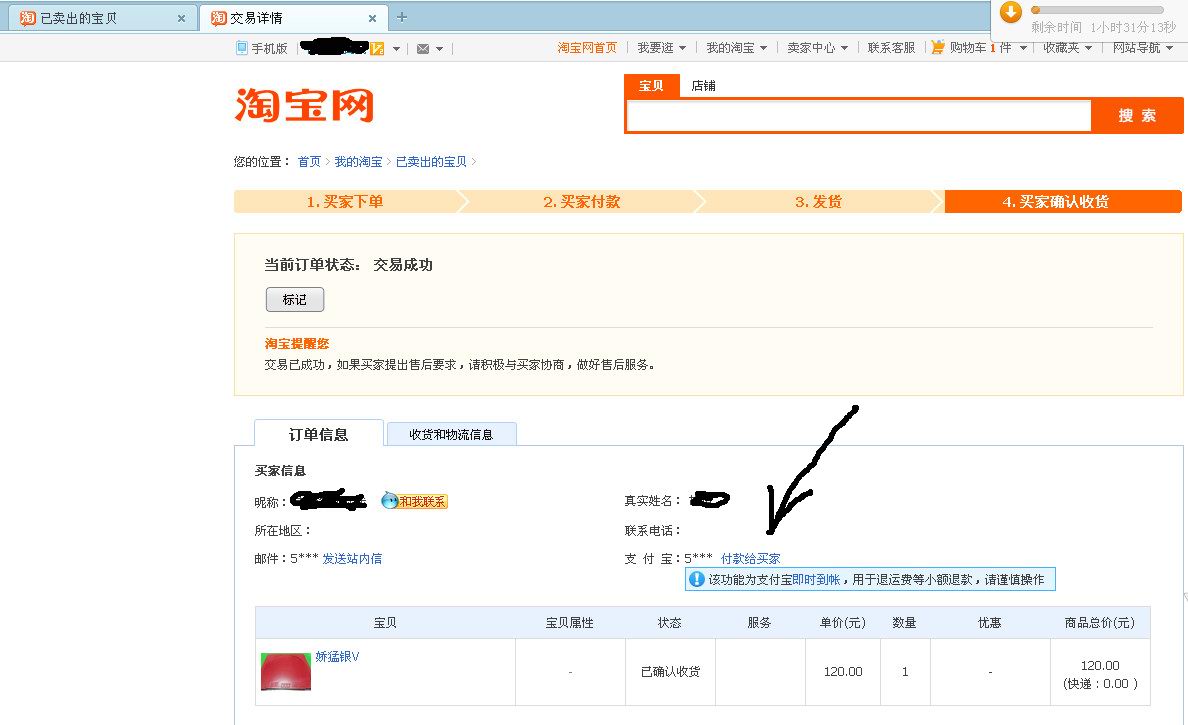
Task: Click the red product thumbnail image
Action: pos(286,671)
